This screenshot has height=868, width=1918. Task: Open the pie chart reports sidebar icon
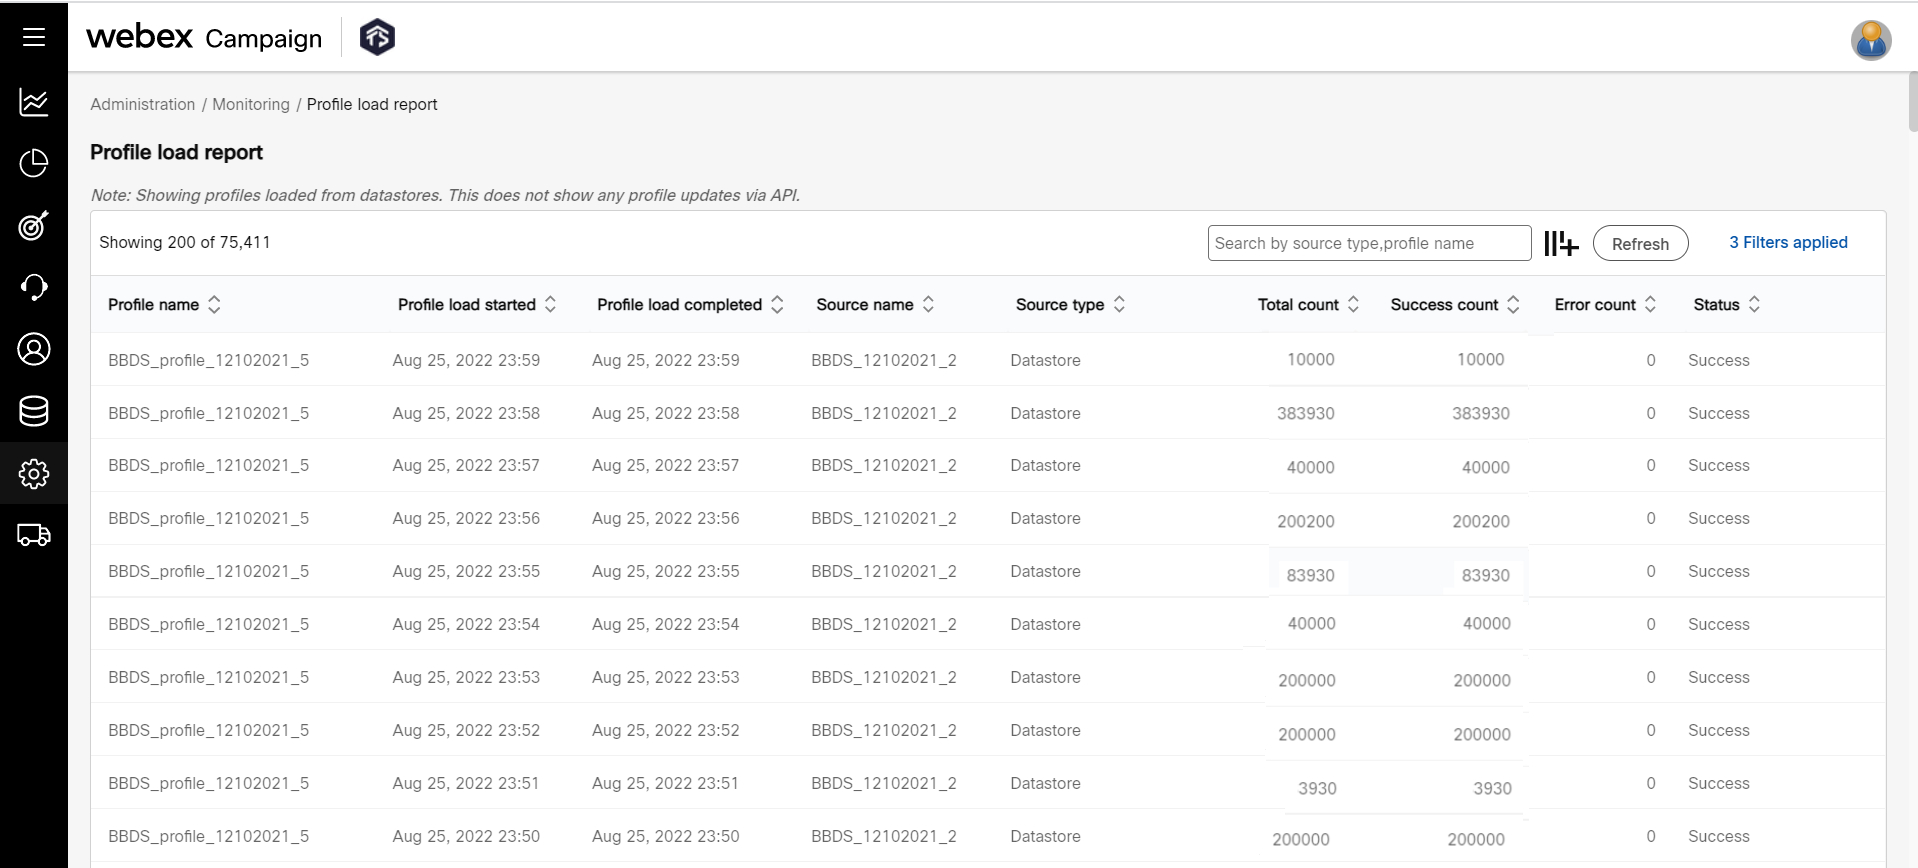(34, 164)
